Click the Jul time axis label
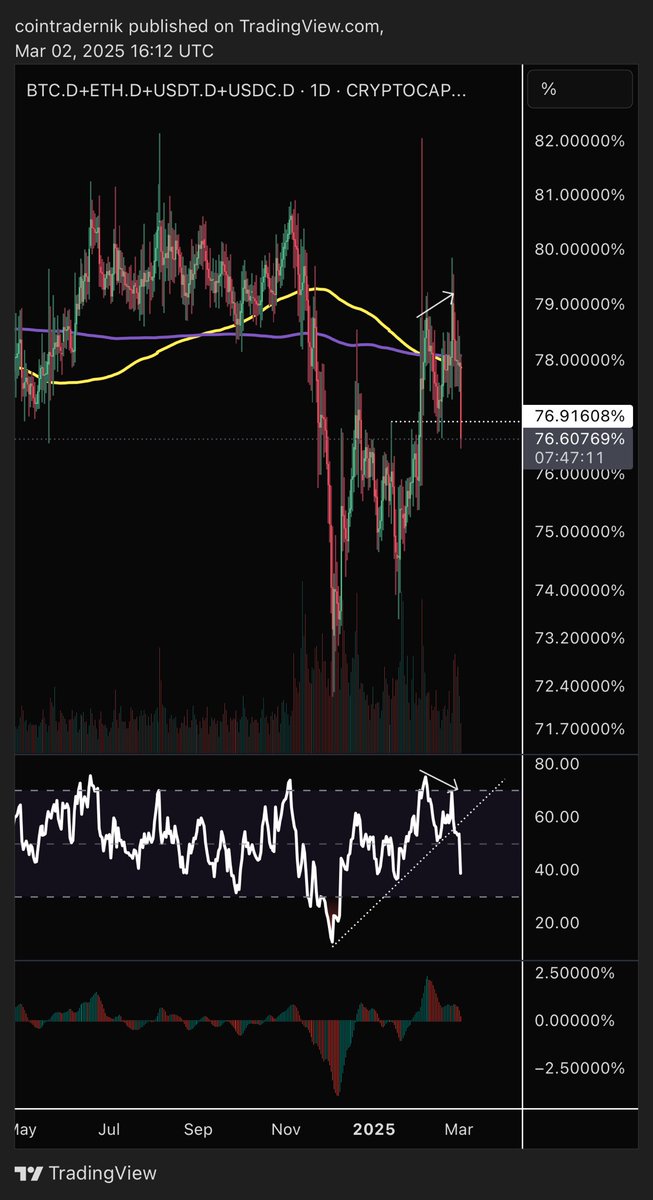This screenshot has width=653, height=1200. (x=110, y=1130)
